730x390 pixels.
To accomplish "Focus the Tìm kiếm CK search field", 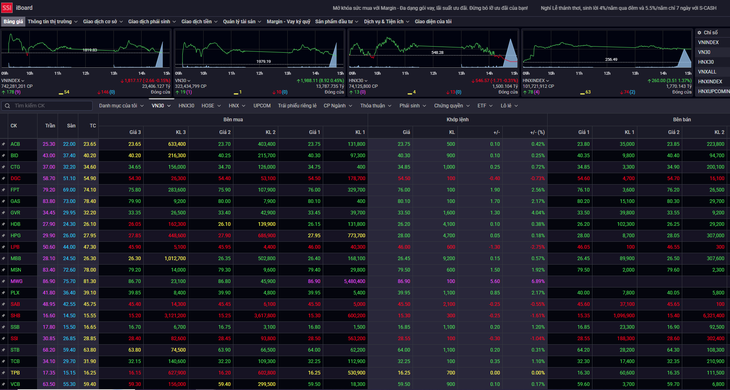I will click(47, 106).
